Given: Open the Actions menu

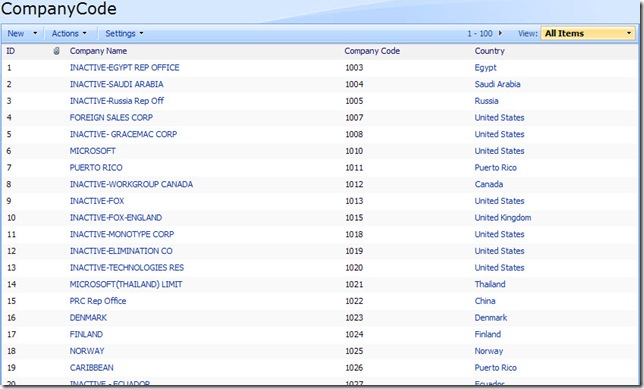Looking at the screenshot, I should (69, 34).
